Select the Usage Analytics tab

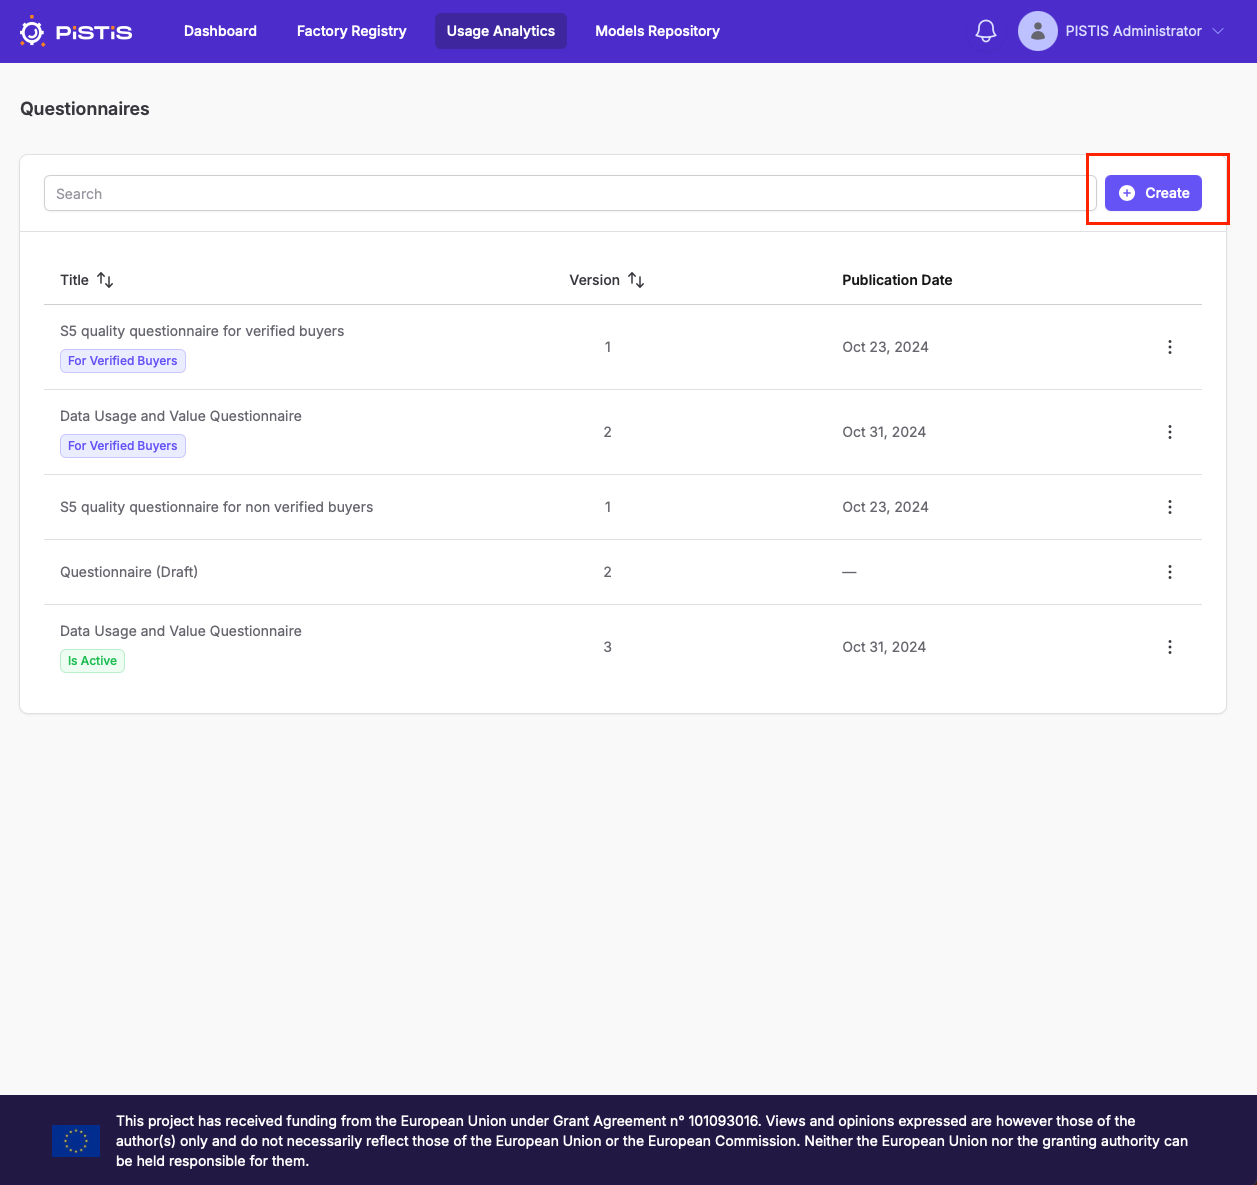(x=501, y=31)
